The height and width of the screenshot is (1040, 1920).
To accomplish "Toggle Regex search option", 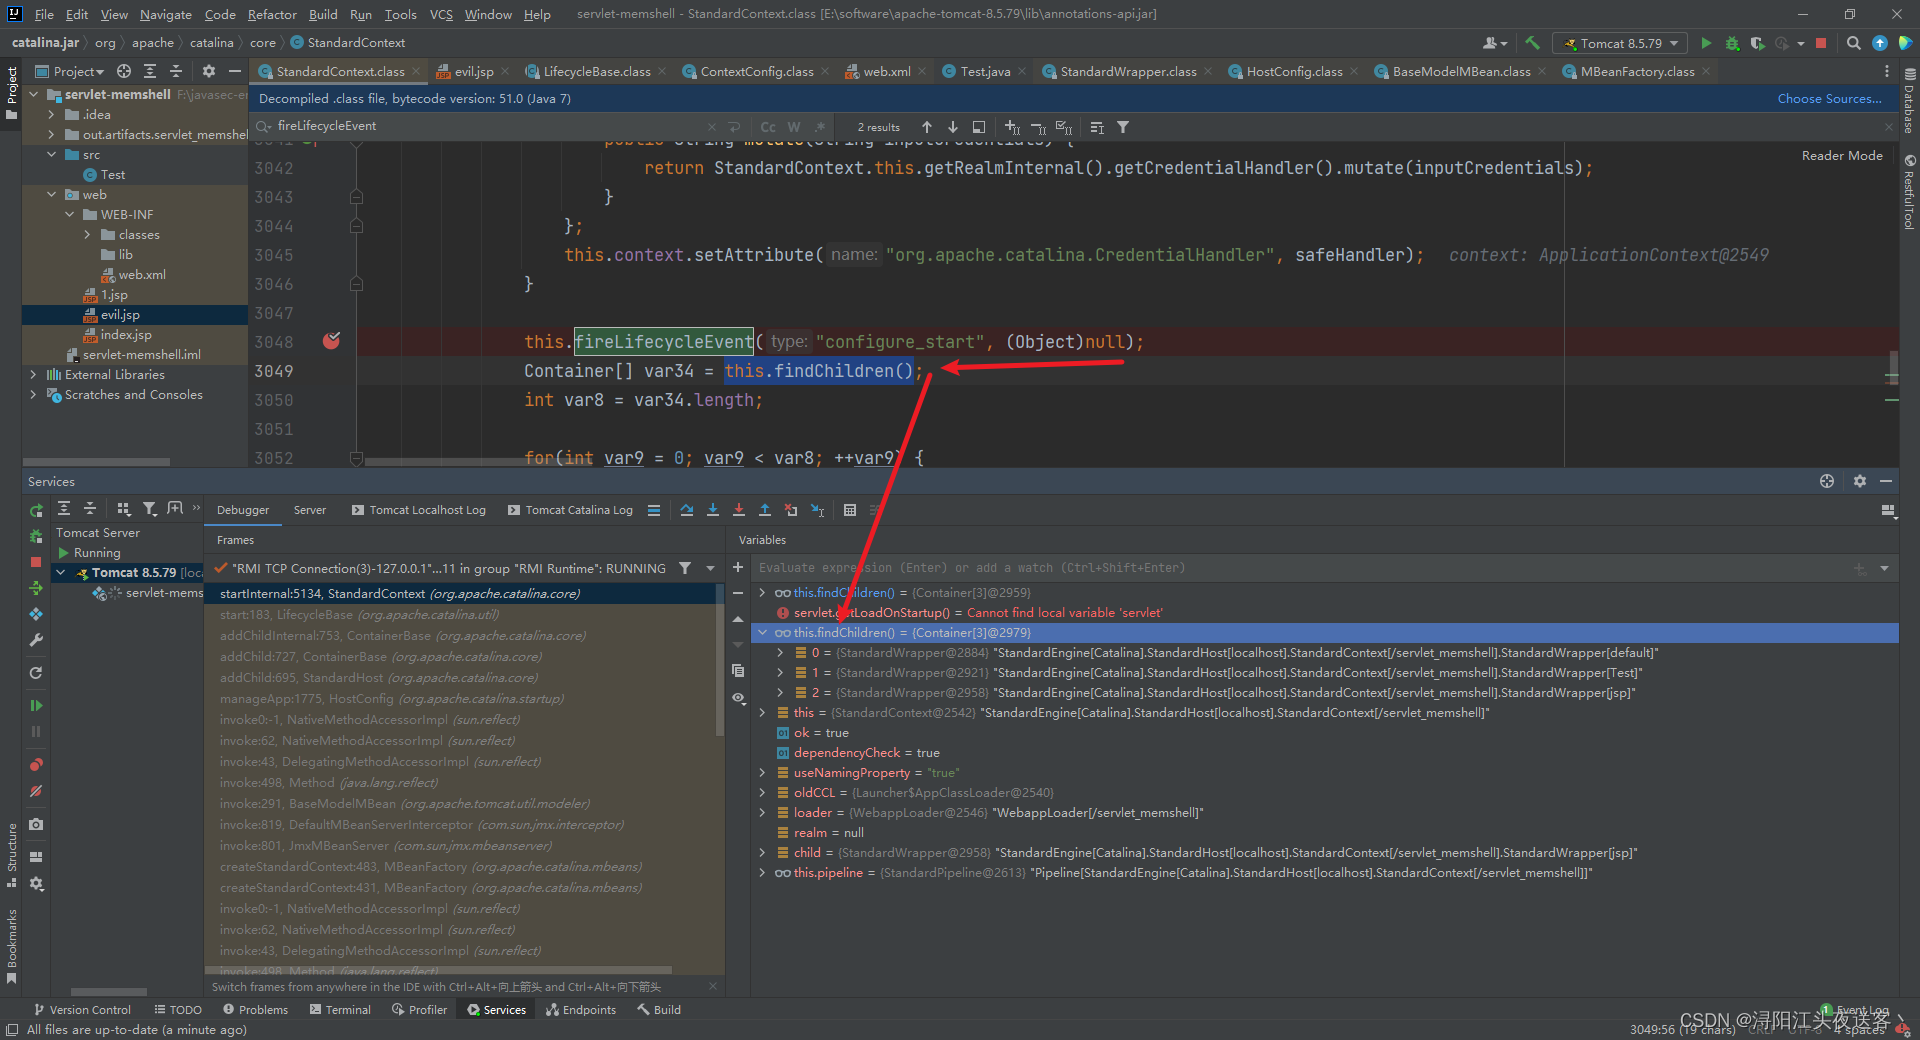I will click(820, 127).
